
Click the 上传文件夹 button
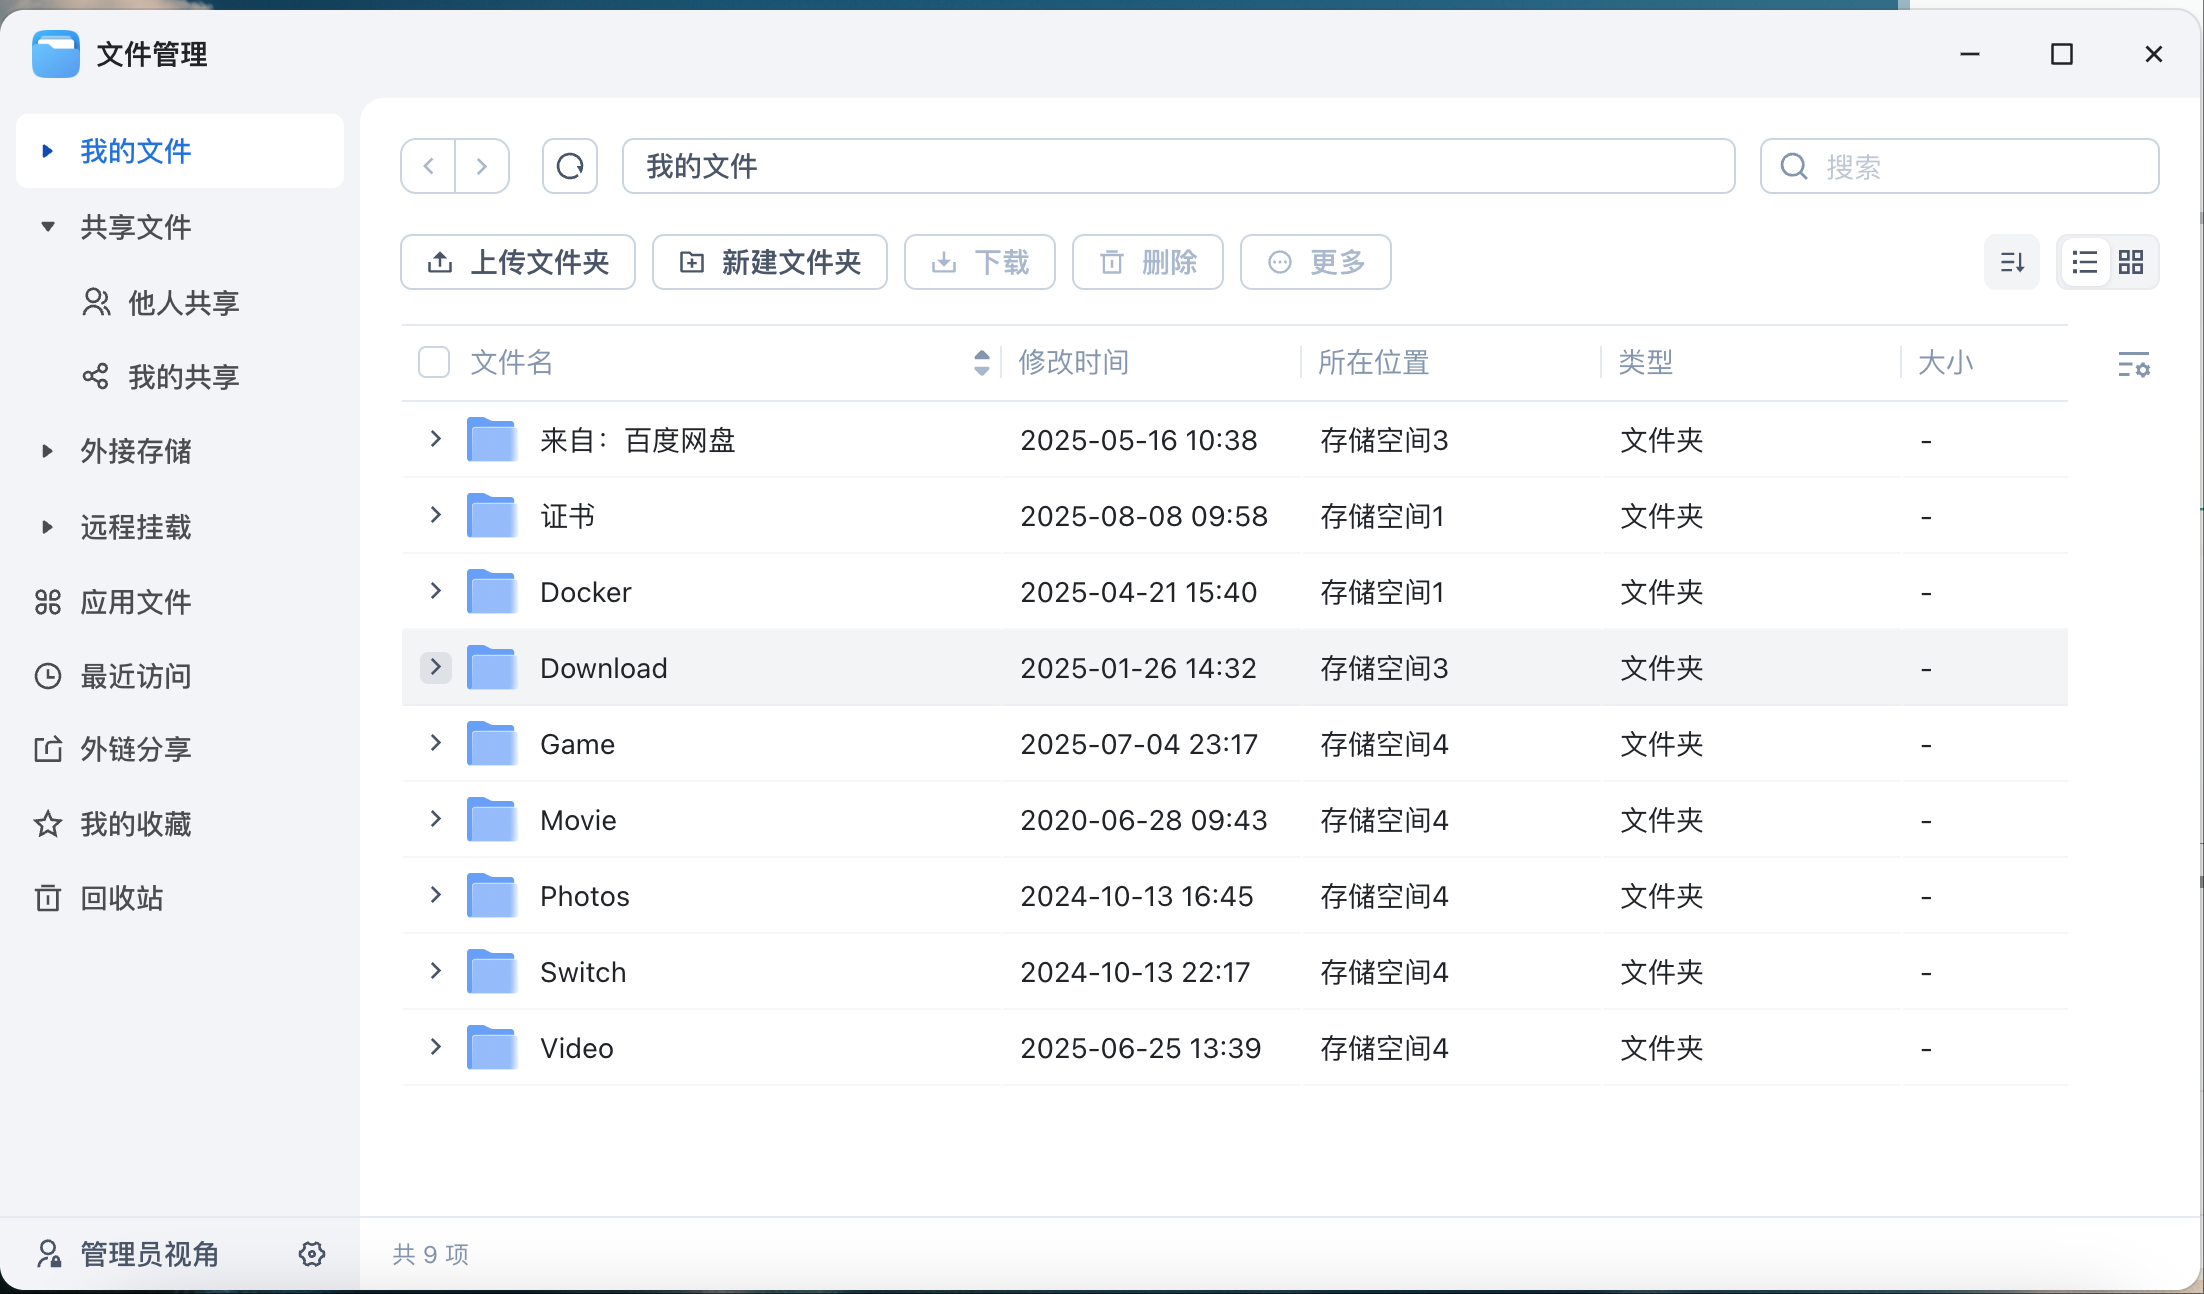pos(518,262)
